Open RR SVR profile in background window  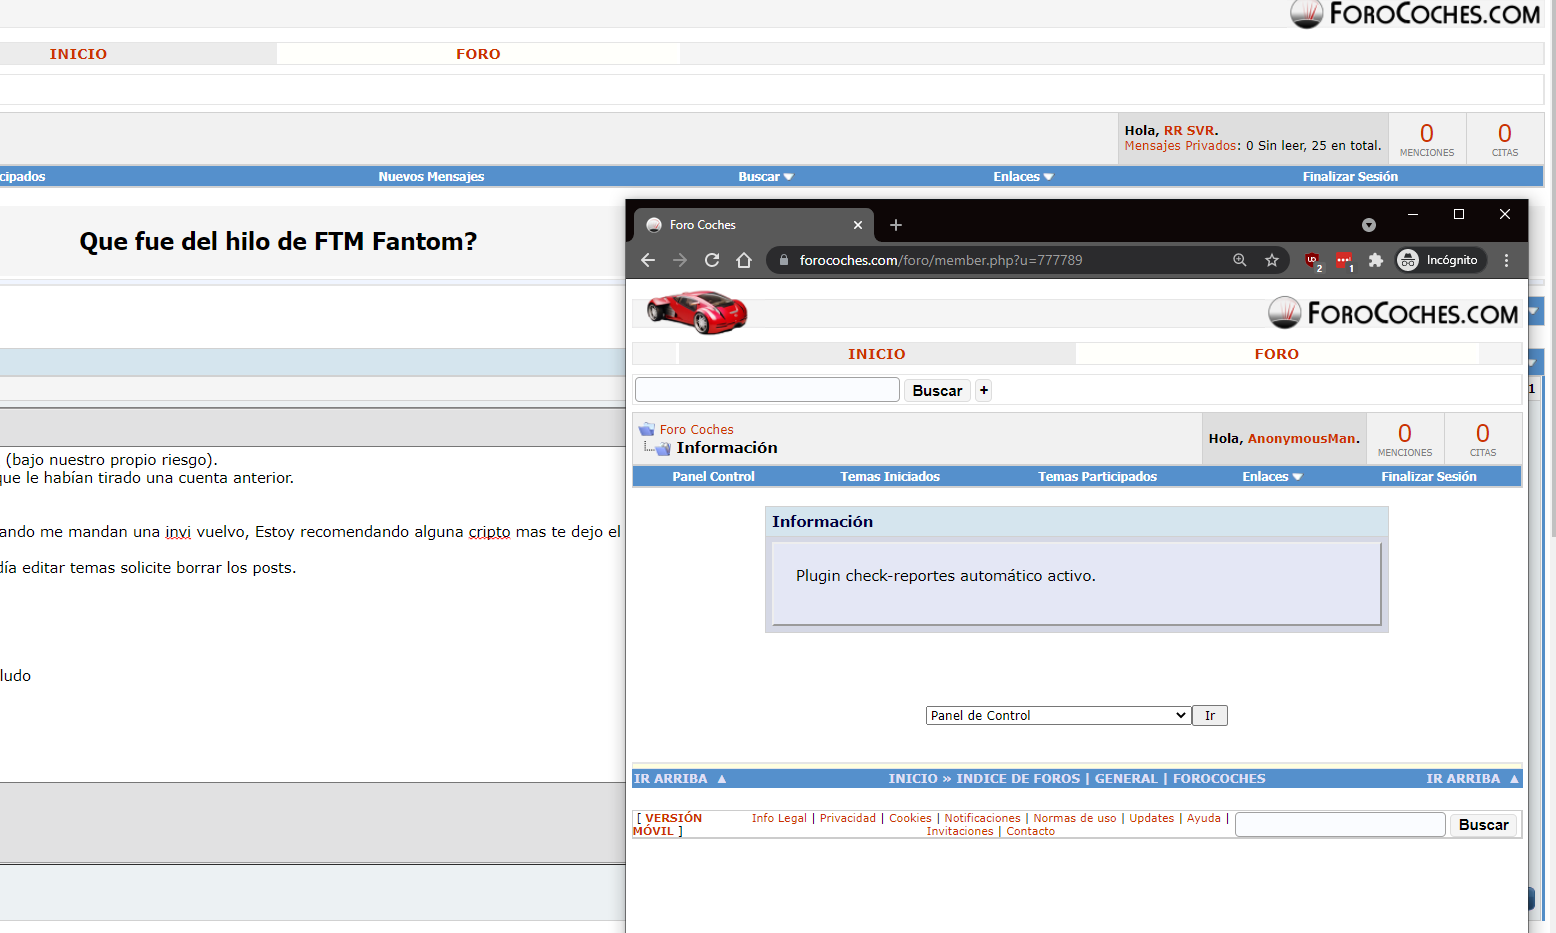coord(1189,131)
